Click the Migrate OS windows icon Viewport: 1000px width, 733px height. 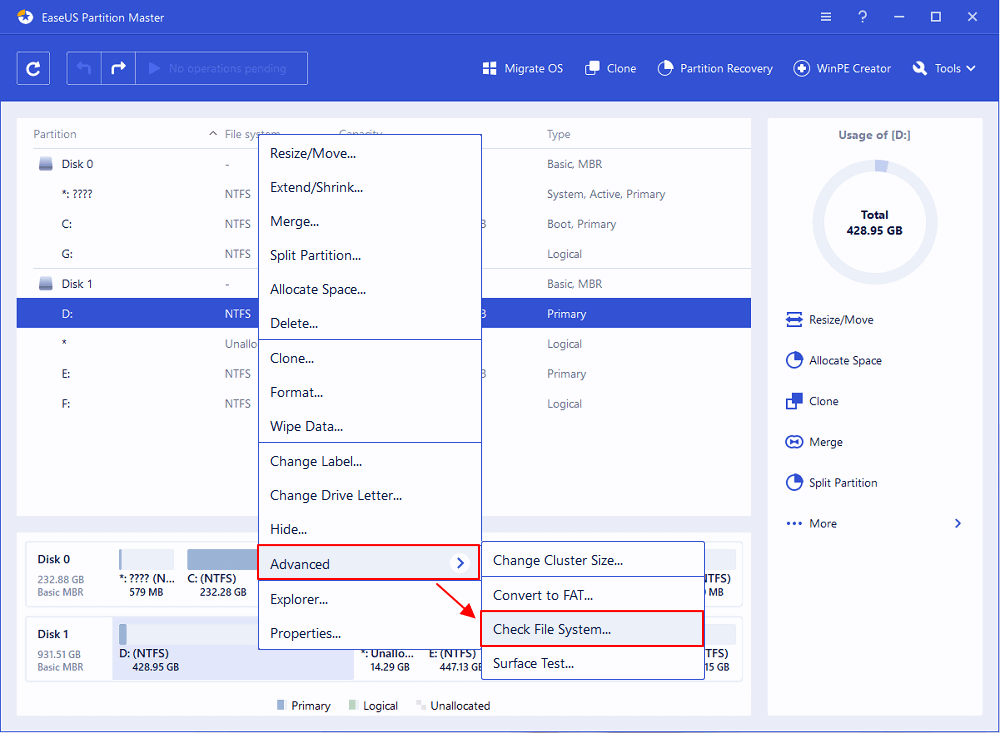tap(489, 68)
